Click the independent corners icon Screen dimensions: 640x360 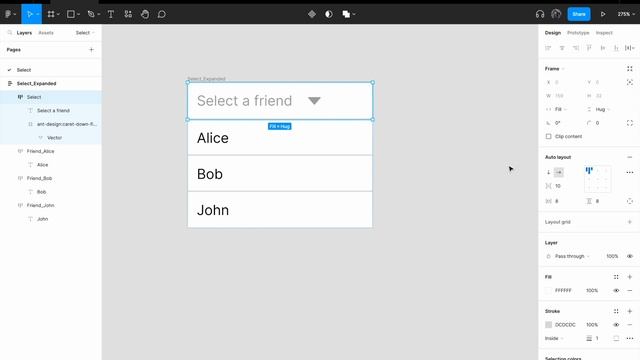(630, 123)
